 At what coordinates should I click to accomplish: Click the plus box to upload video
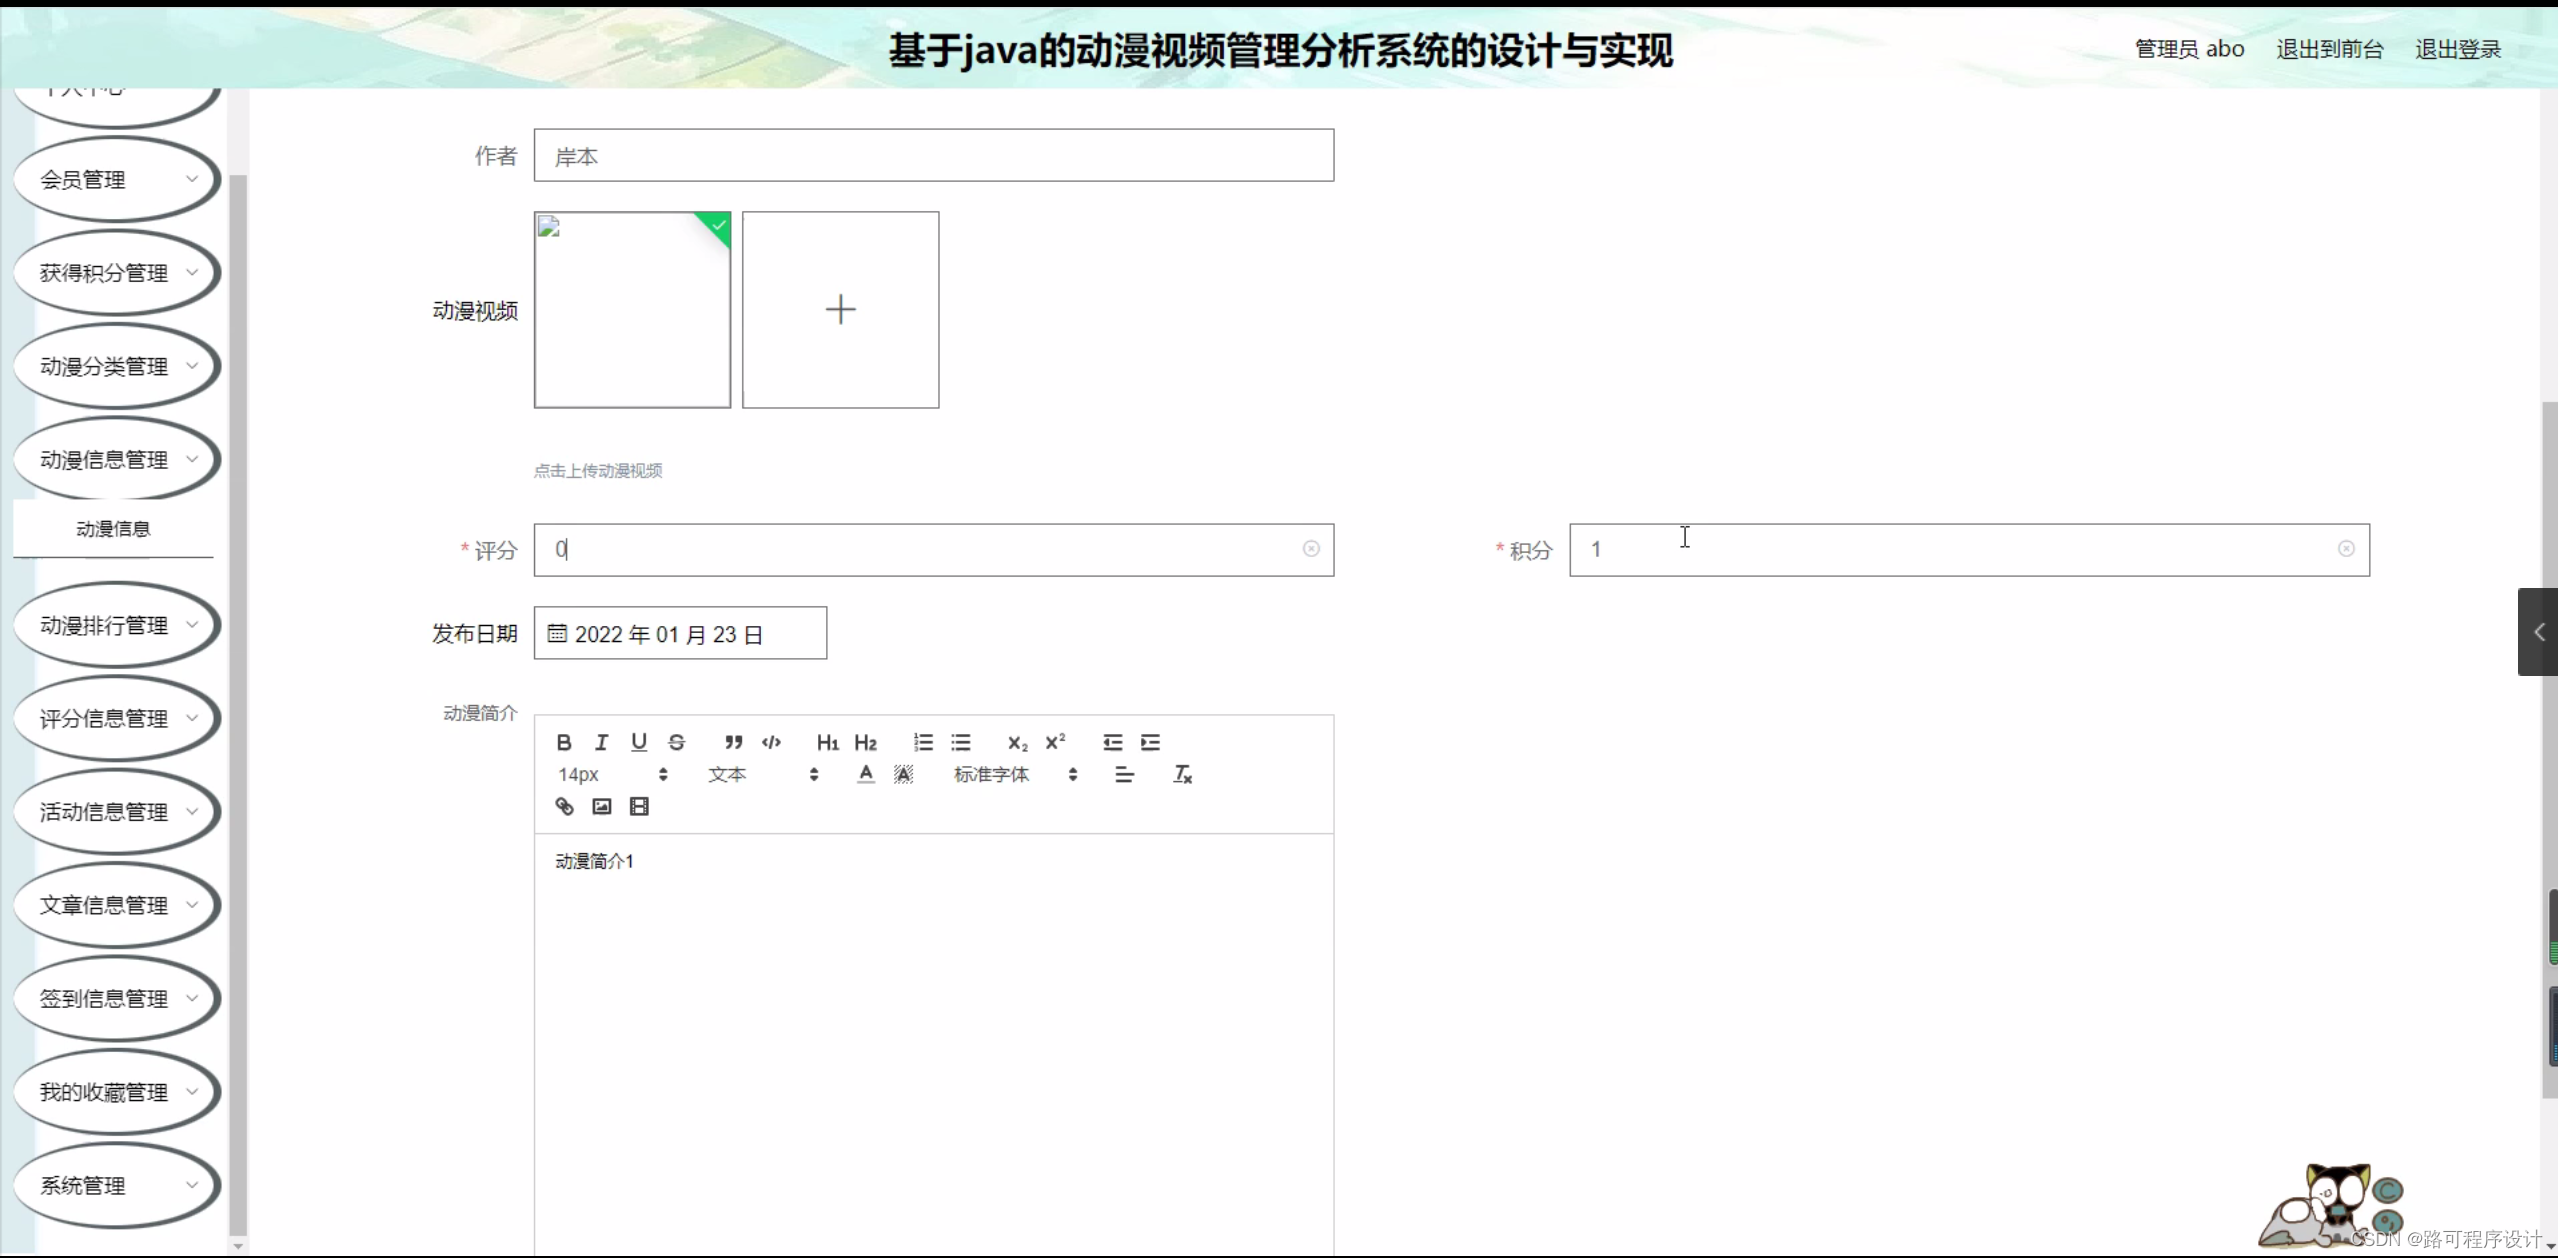(x=840, y=310)
